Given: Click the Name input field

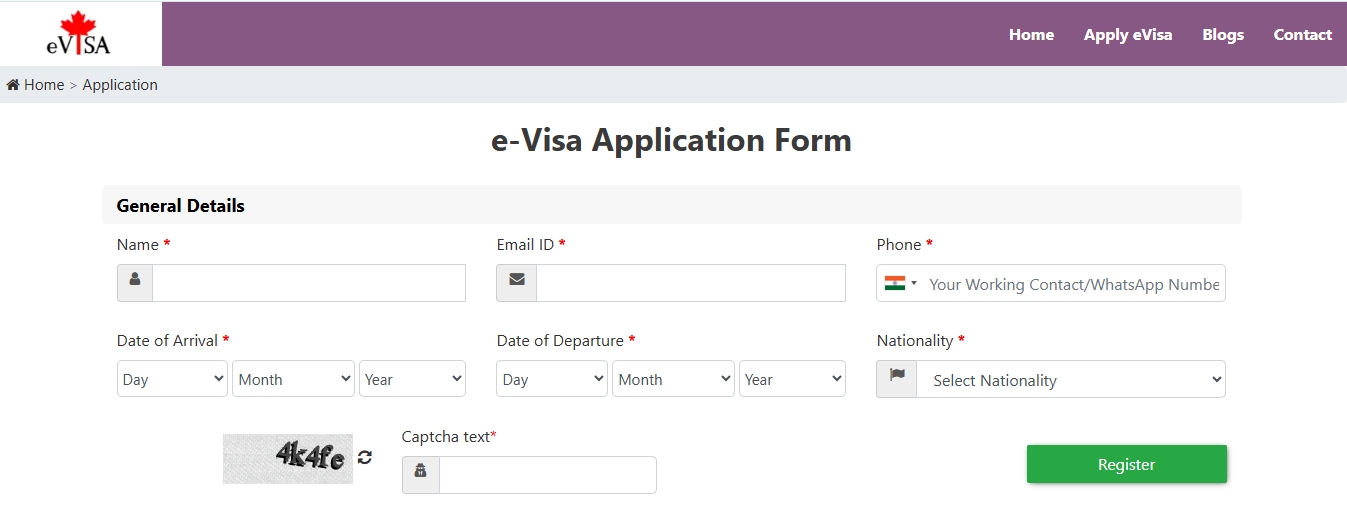Looking at the screenshot, I should coord(308,283).
